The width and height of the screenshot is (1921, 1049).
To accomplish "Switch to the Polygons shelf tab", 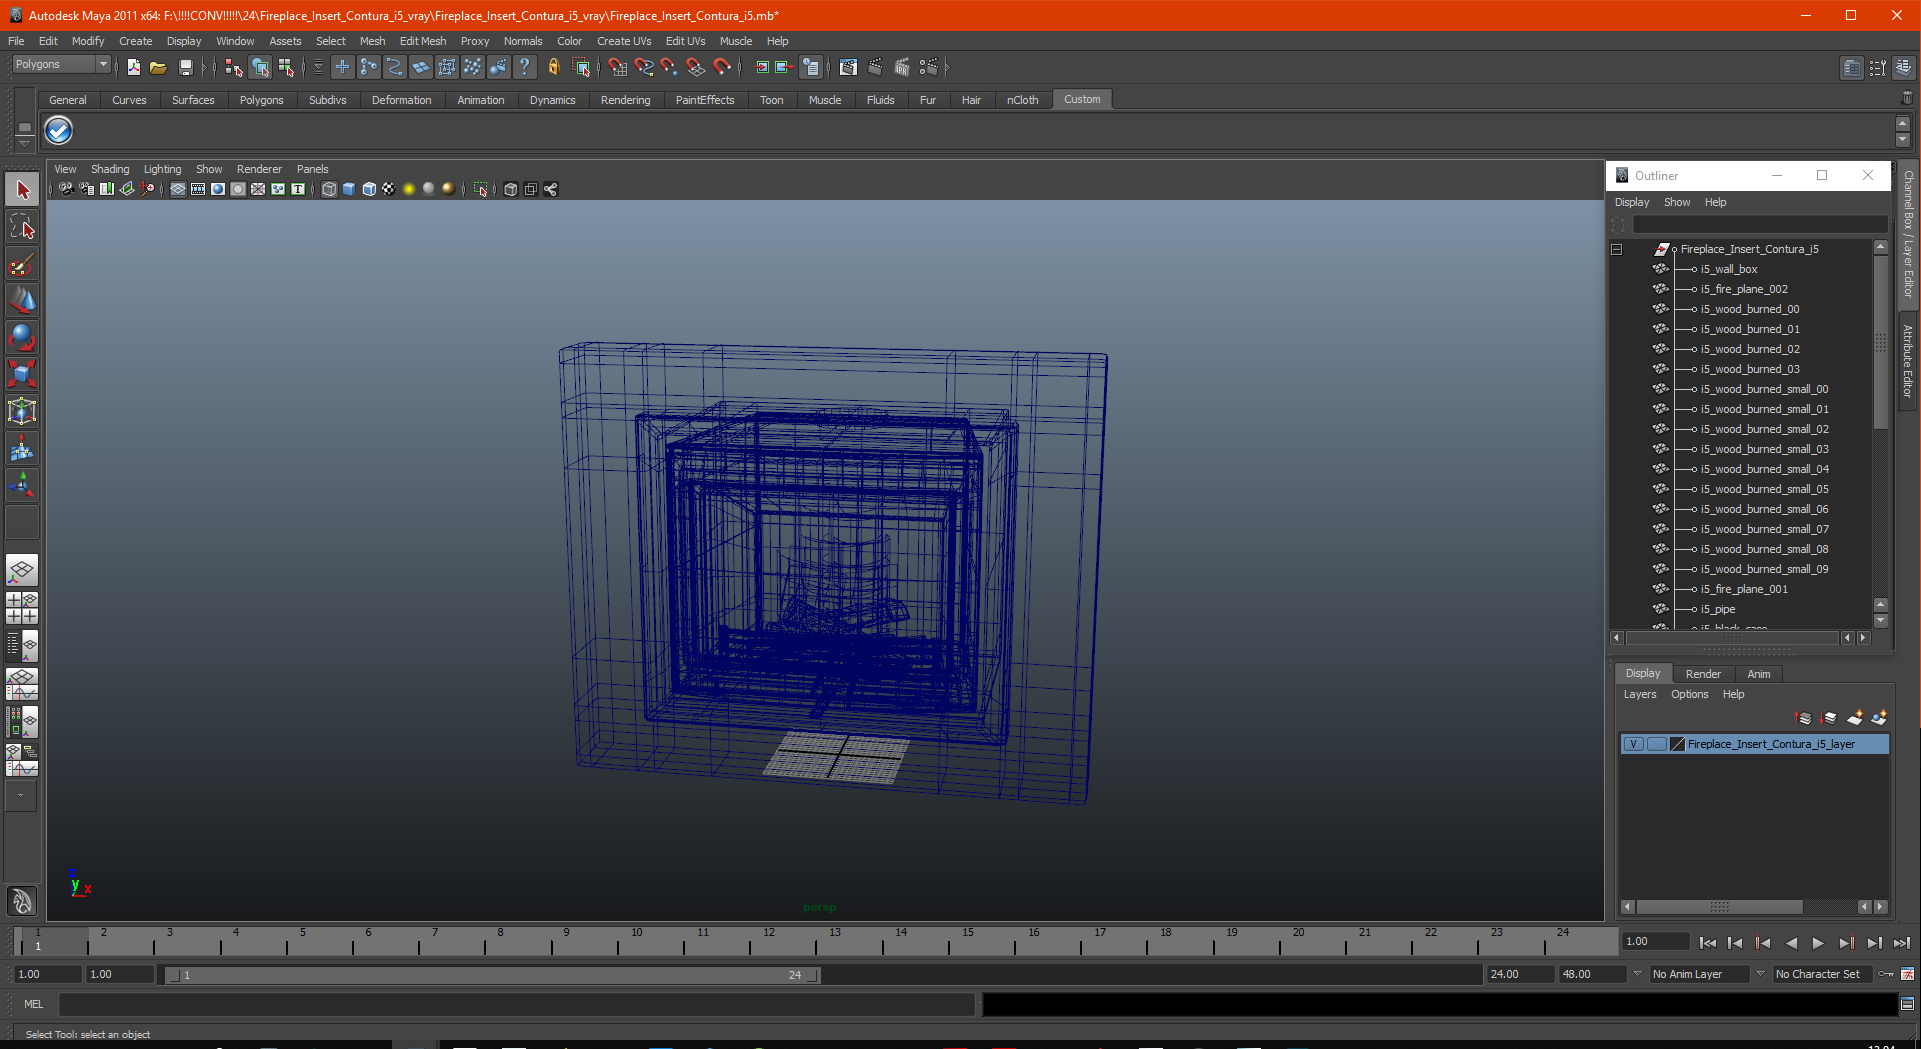I will 261,100.
